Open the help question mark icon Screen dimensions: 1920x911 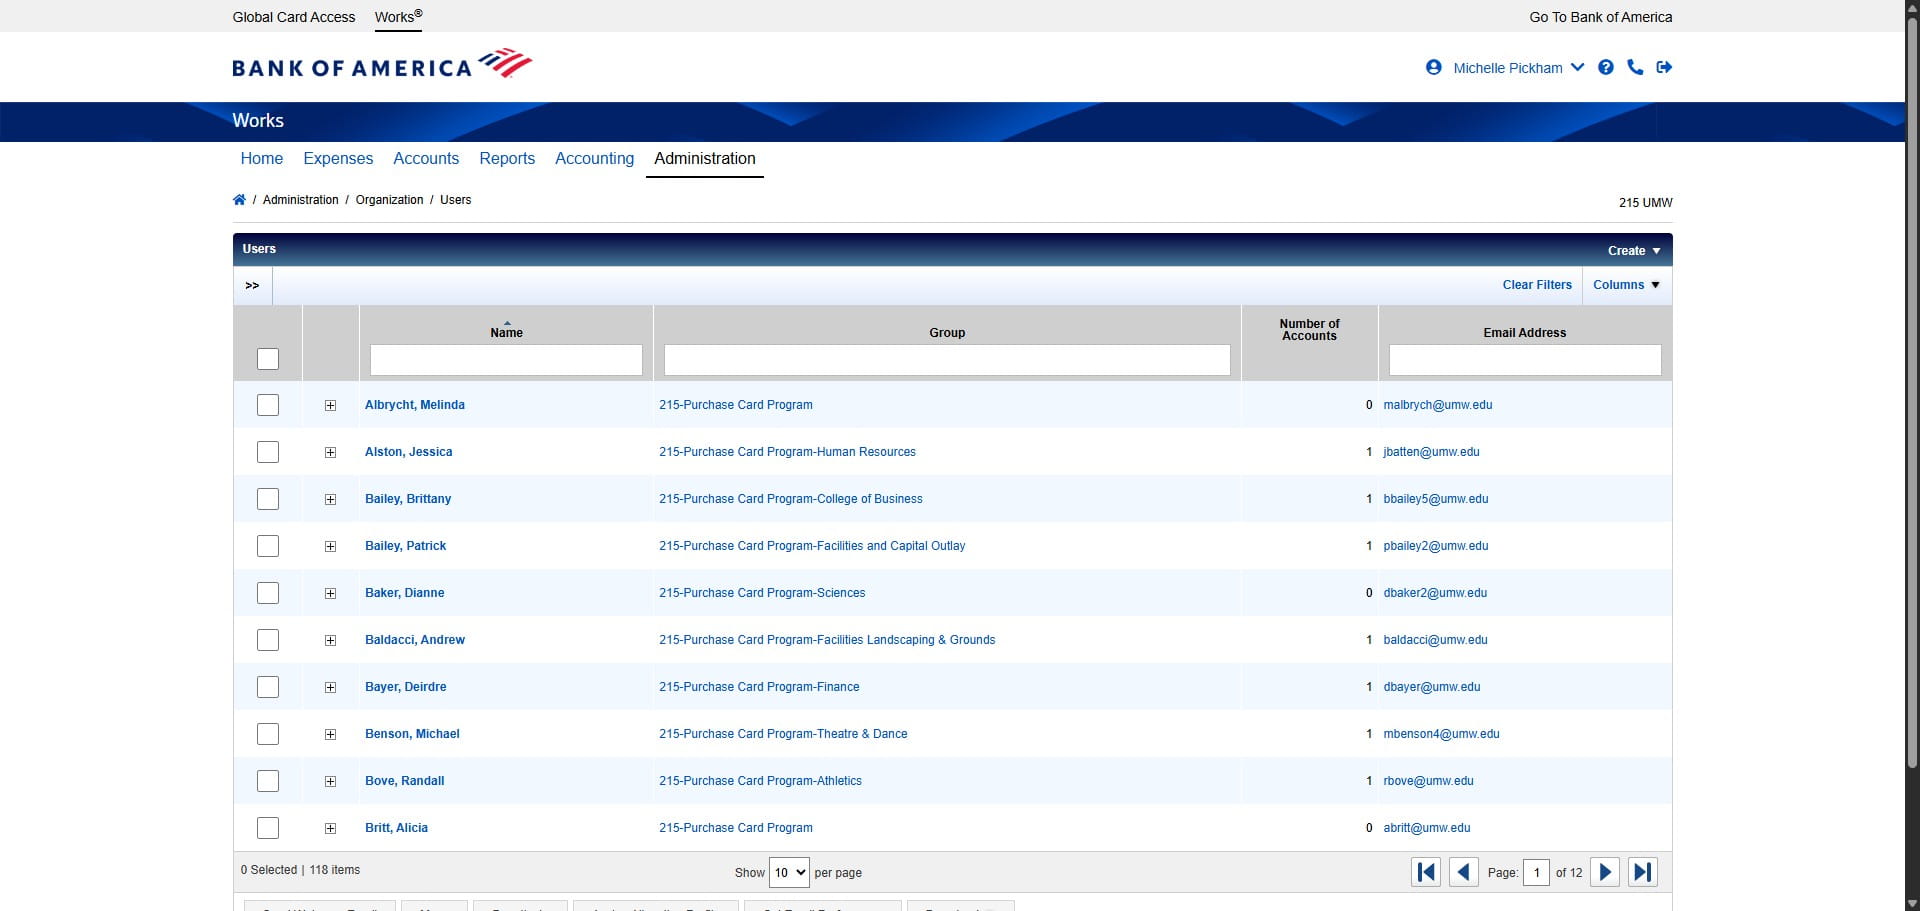1606,67
